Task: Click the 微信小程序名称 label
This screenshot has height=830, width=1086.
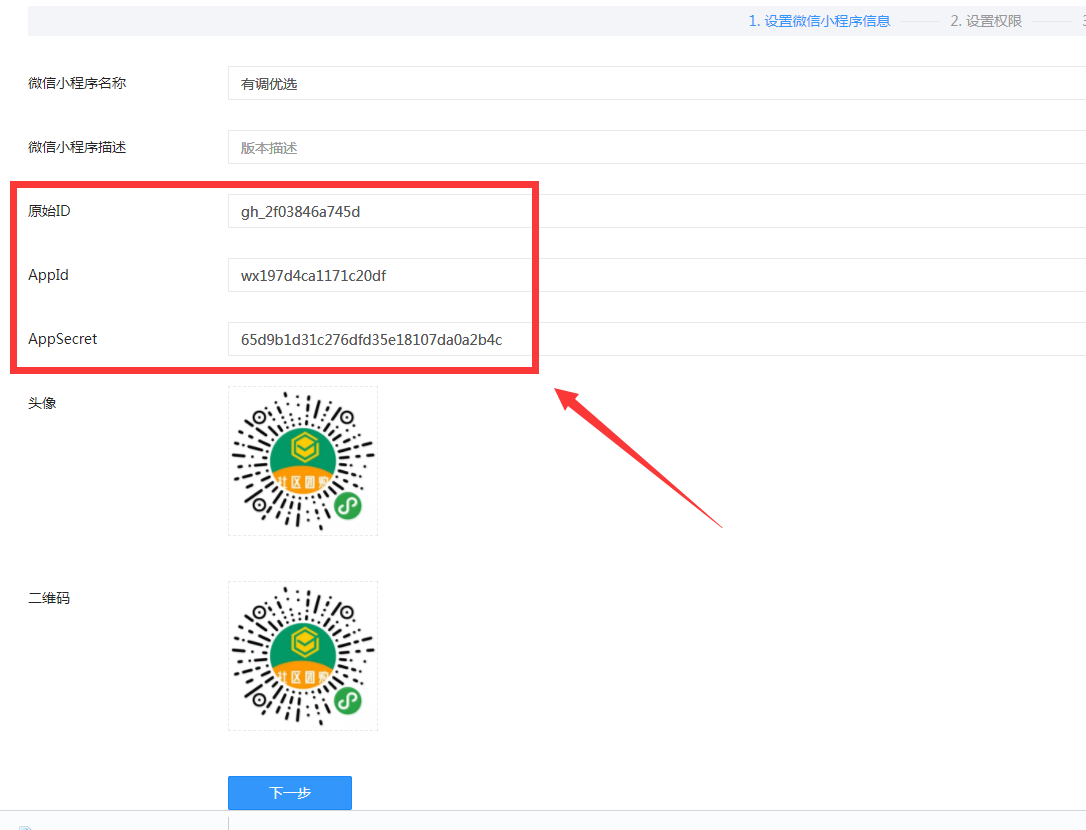Action: click(77, 83)
